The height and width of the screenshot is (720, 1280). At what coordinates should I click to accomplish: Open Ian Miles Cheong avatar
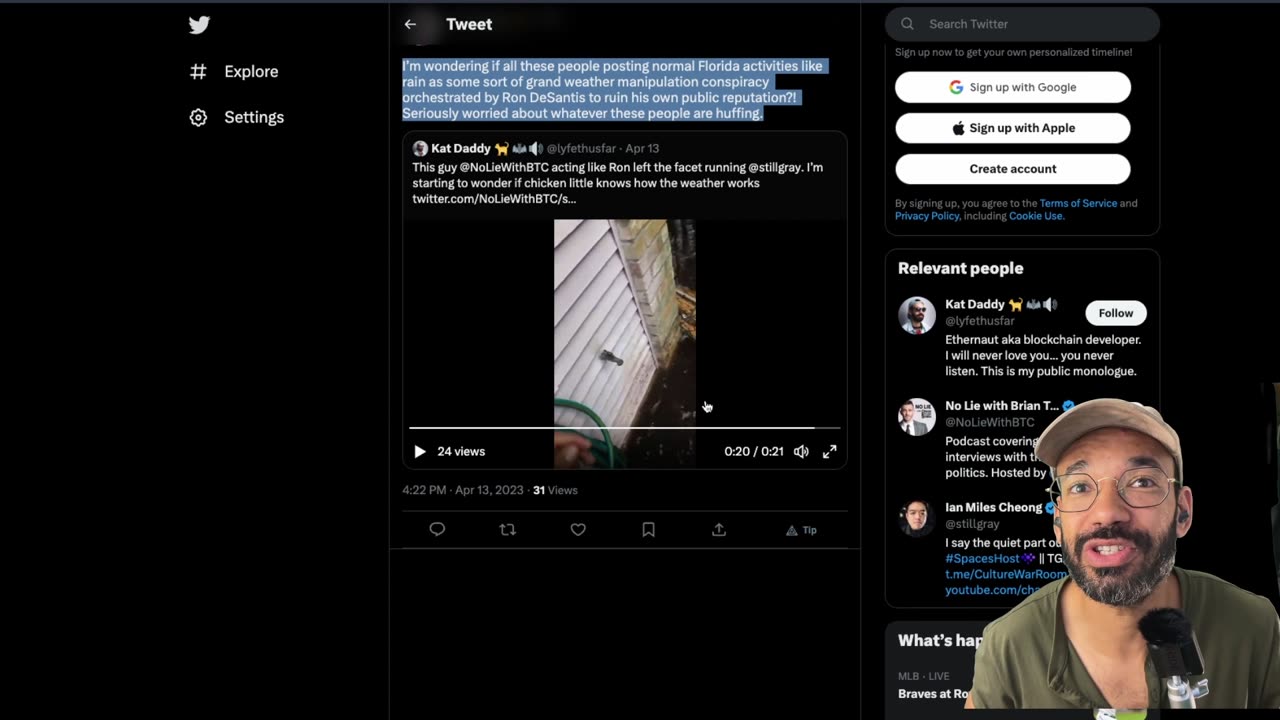[917, 519]
